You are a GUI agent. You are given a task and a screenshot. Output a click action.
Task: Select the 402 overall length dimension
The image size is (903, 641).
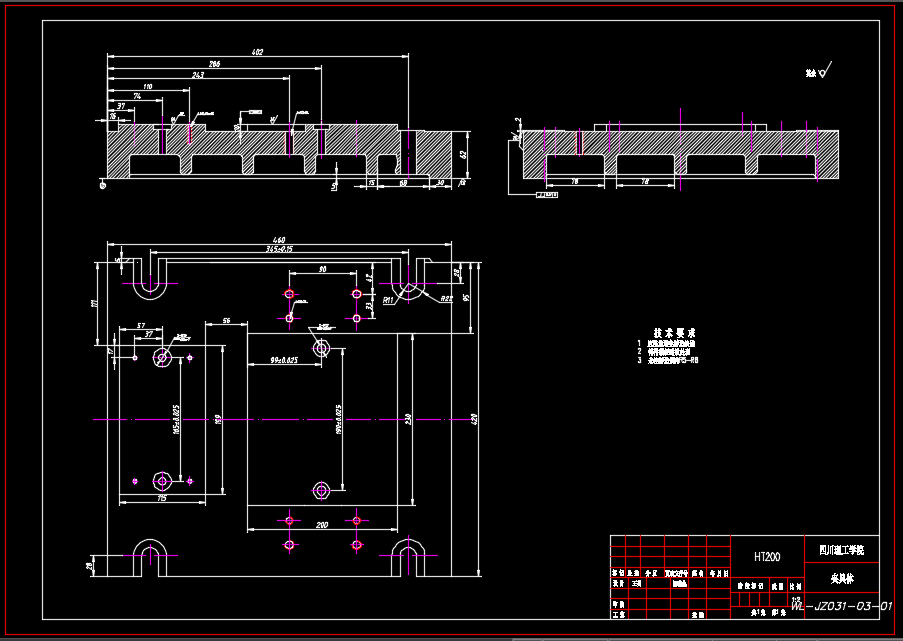click(257, 52)
